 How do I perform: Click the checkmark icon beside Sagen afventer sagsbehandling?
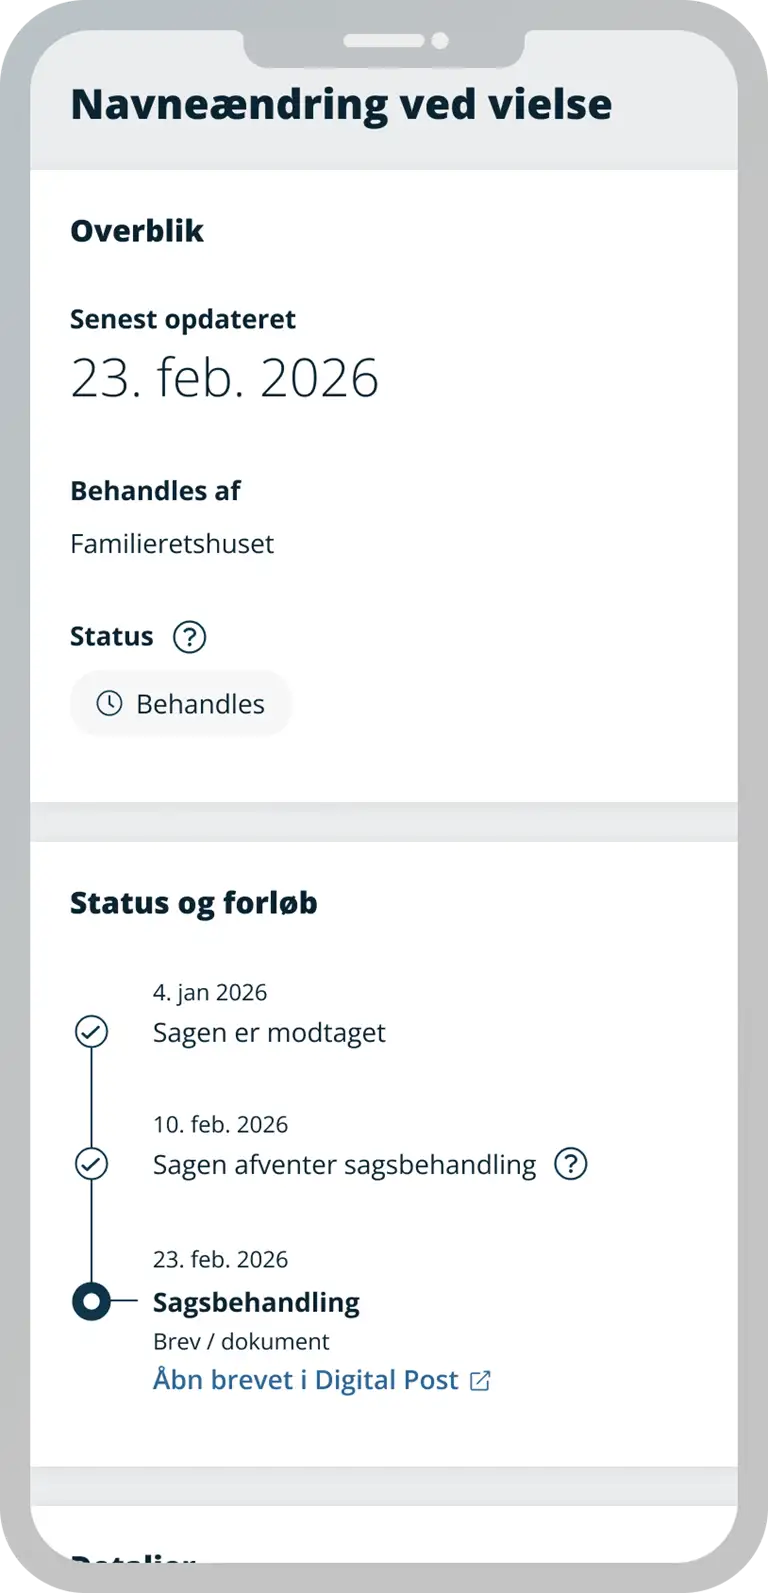coord(92,1164)
